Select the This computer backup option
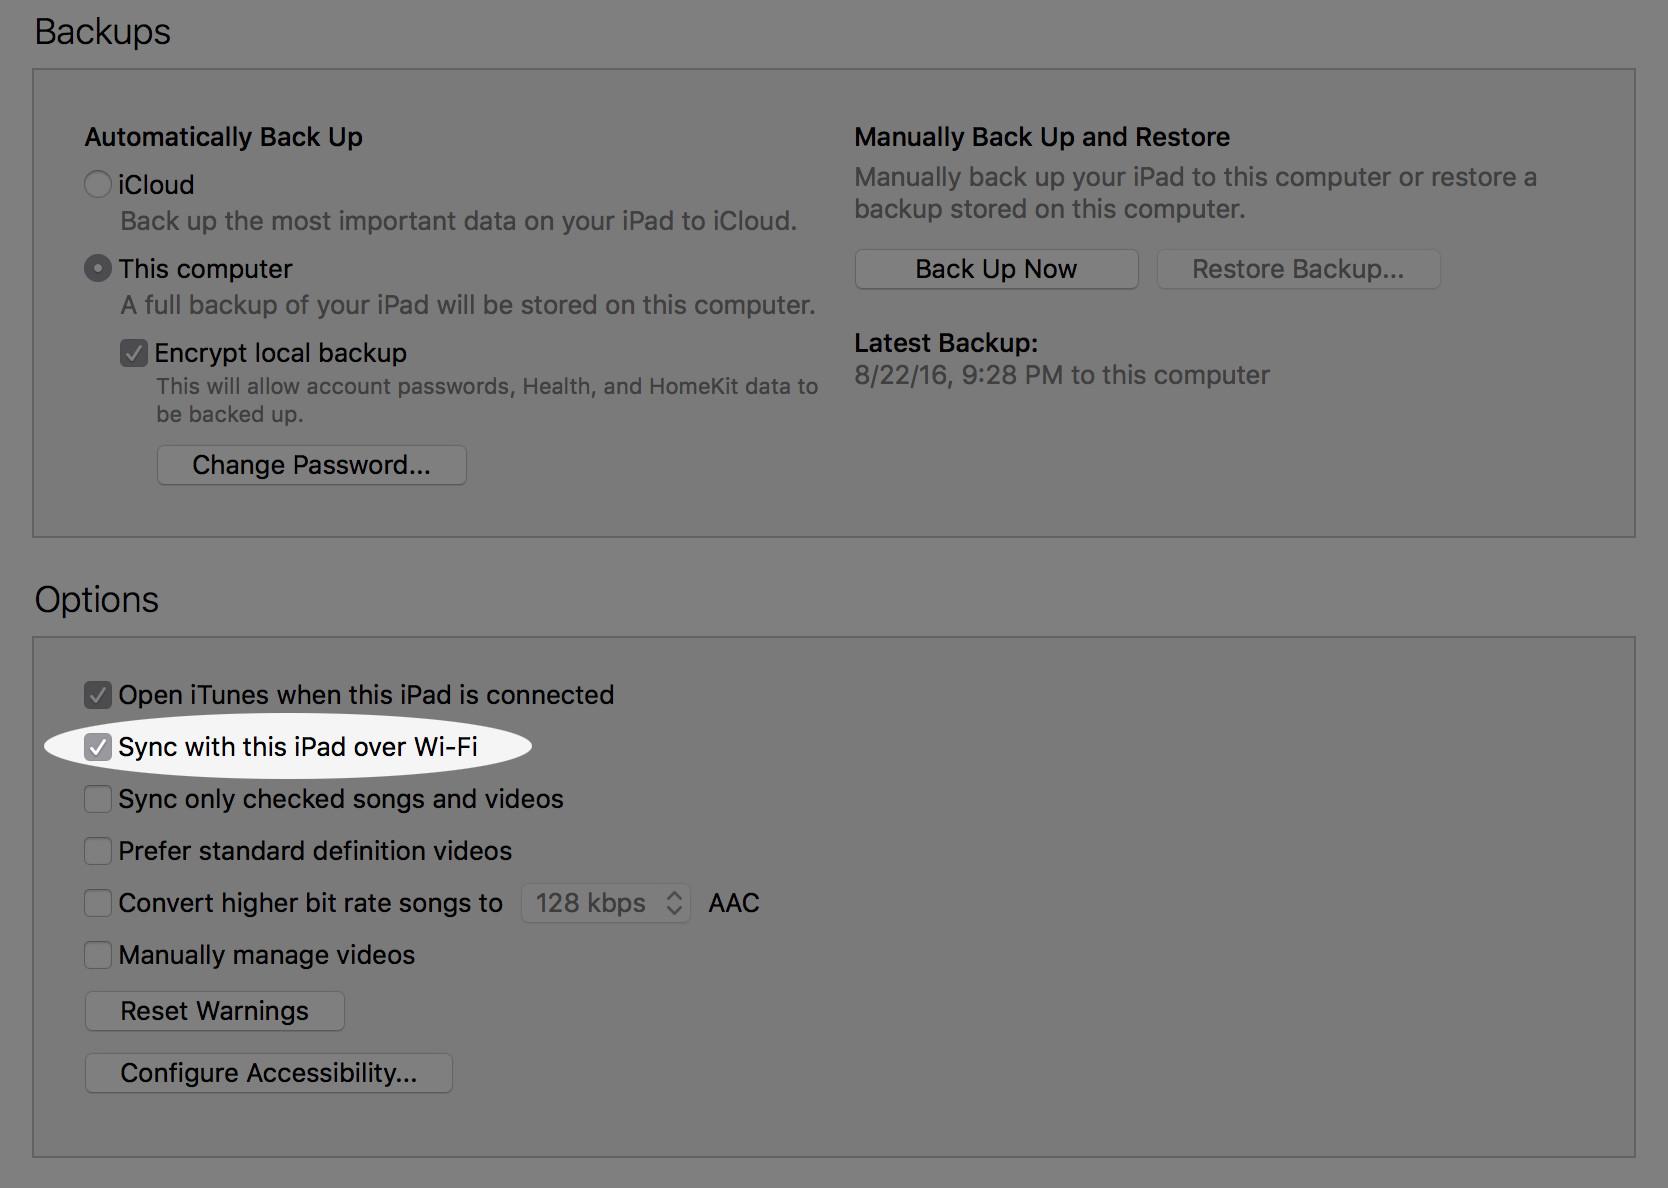1668x1188 pixels. 97,268
